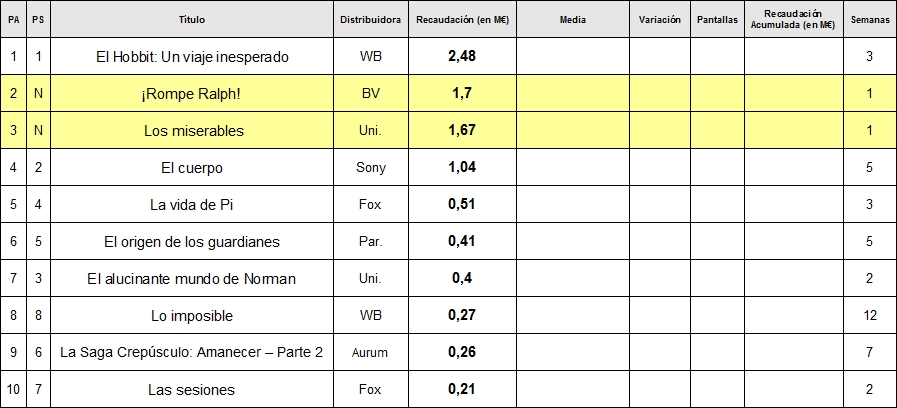
Task: Select the Recaudación (en M€) header cell
Action: tap(462, 19)
